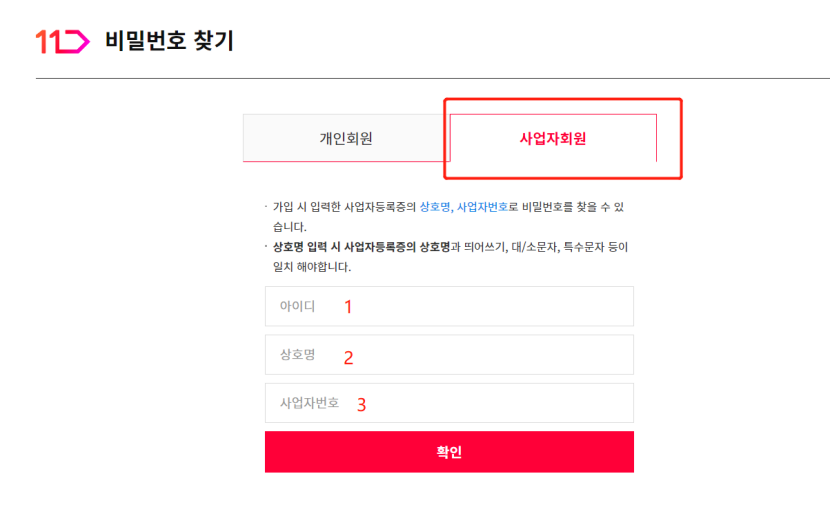Screen dimensions: 831x526
Task: Click the blue 상호명 text in the notice
Action: [x=434, y=207]
